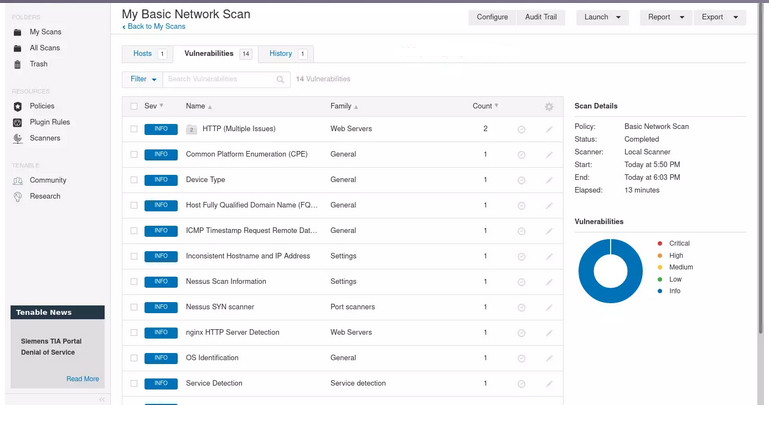Select the Plugin Rules icon
Image resolution: width=769 pixels, height=429 pixels.
coord(18,122)
